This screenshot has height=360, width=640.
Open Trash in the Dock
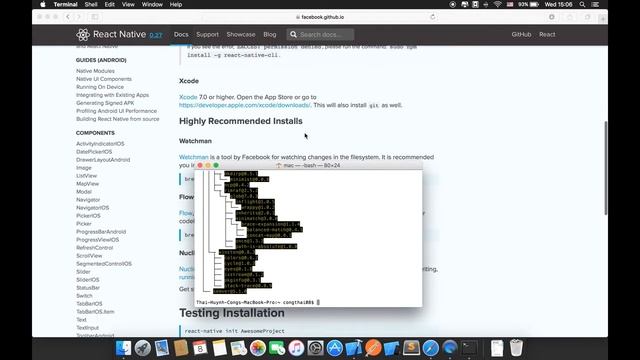coord(516,348)
